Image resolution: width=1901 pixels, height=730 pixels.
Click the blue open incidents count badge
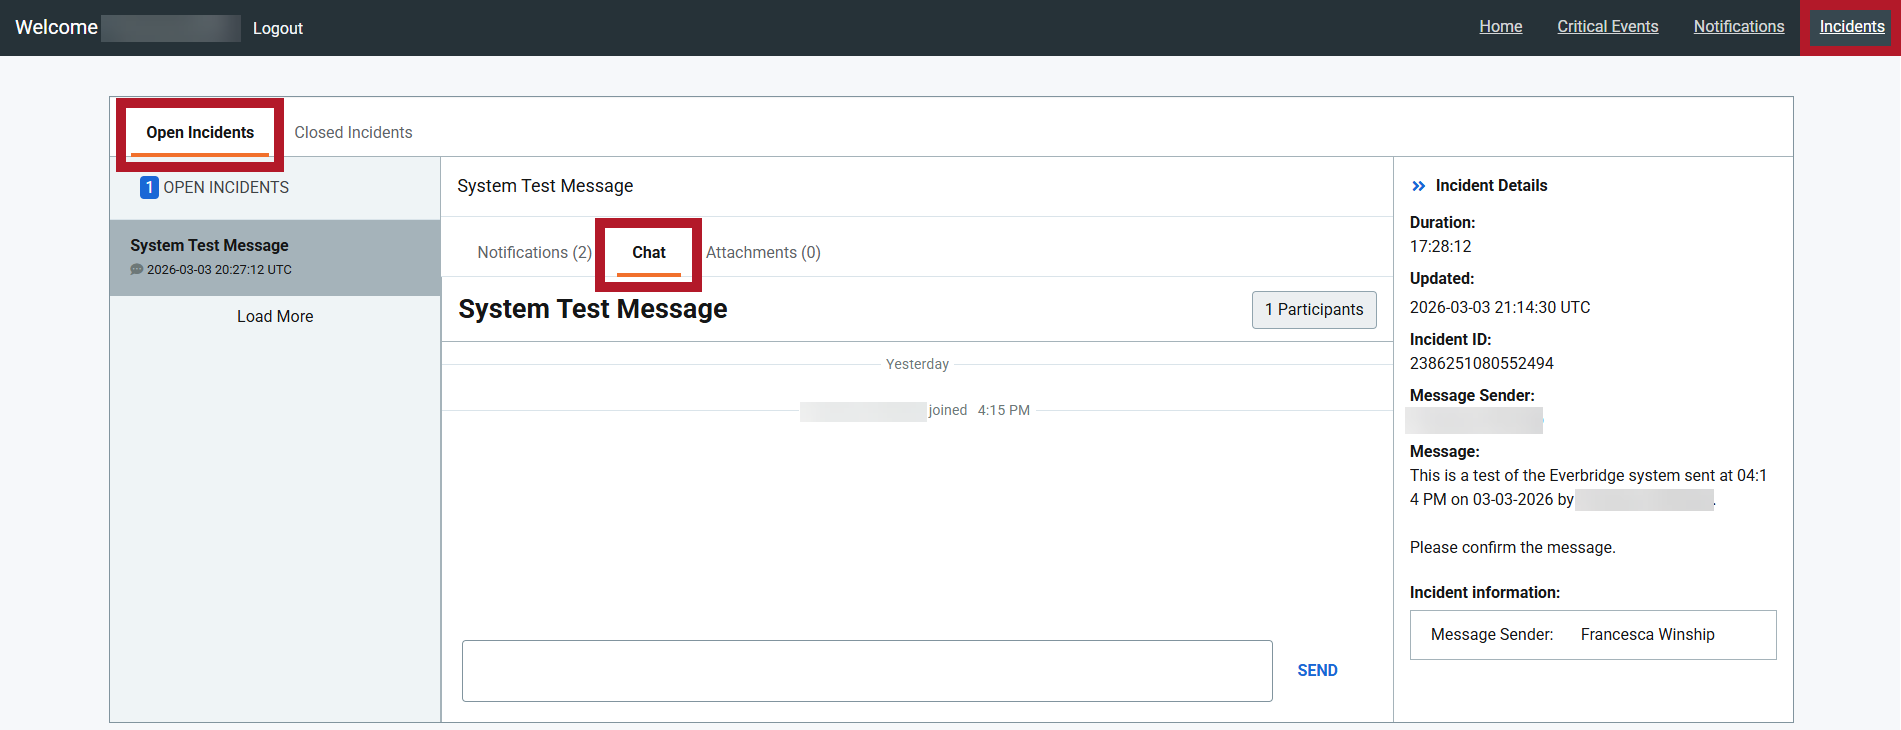[x=149, y=188]
